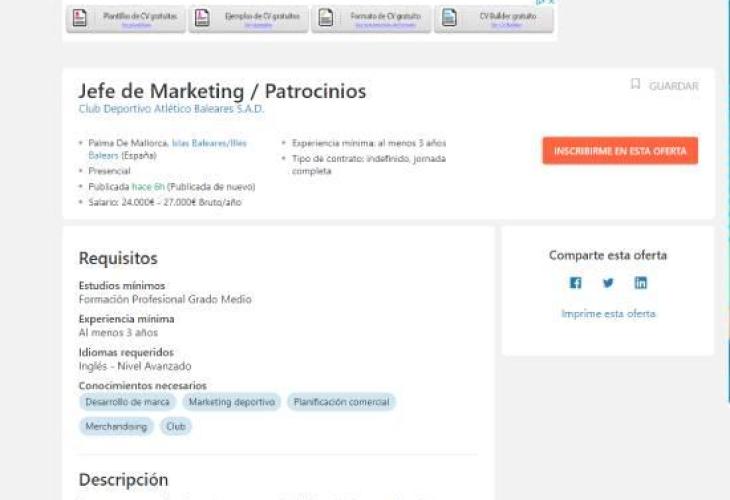Share the offer on LinkedIn
Image resolution: width=730 pixels, height=500 pixels.
pos(641,283)
